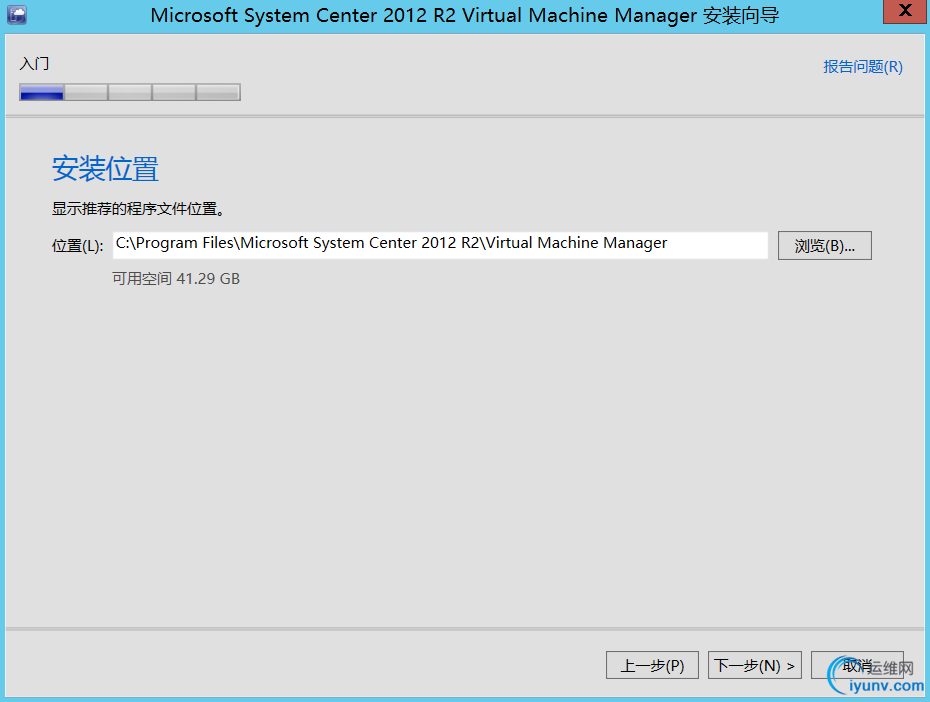Click the VMM setup icon in title bar
Image resolution: width=930 pixels, height=702 pixels.
(16, 14)
